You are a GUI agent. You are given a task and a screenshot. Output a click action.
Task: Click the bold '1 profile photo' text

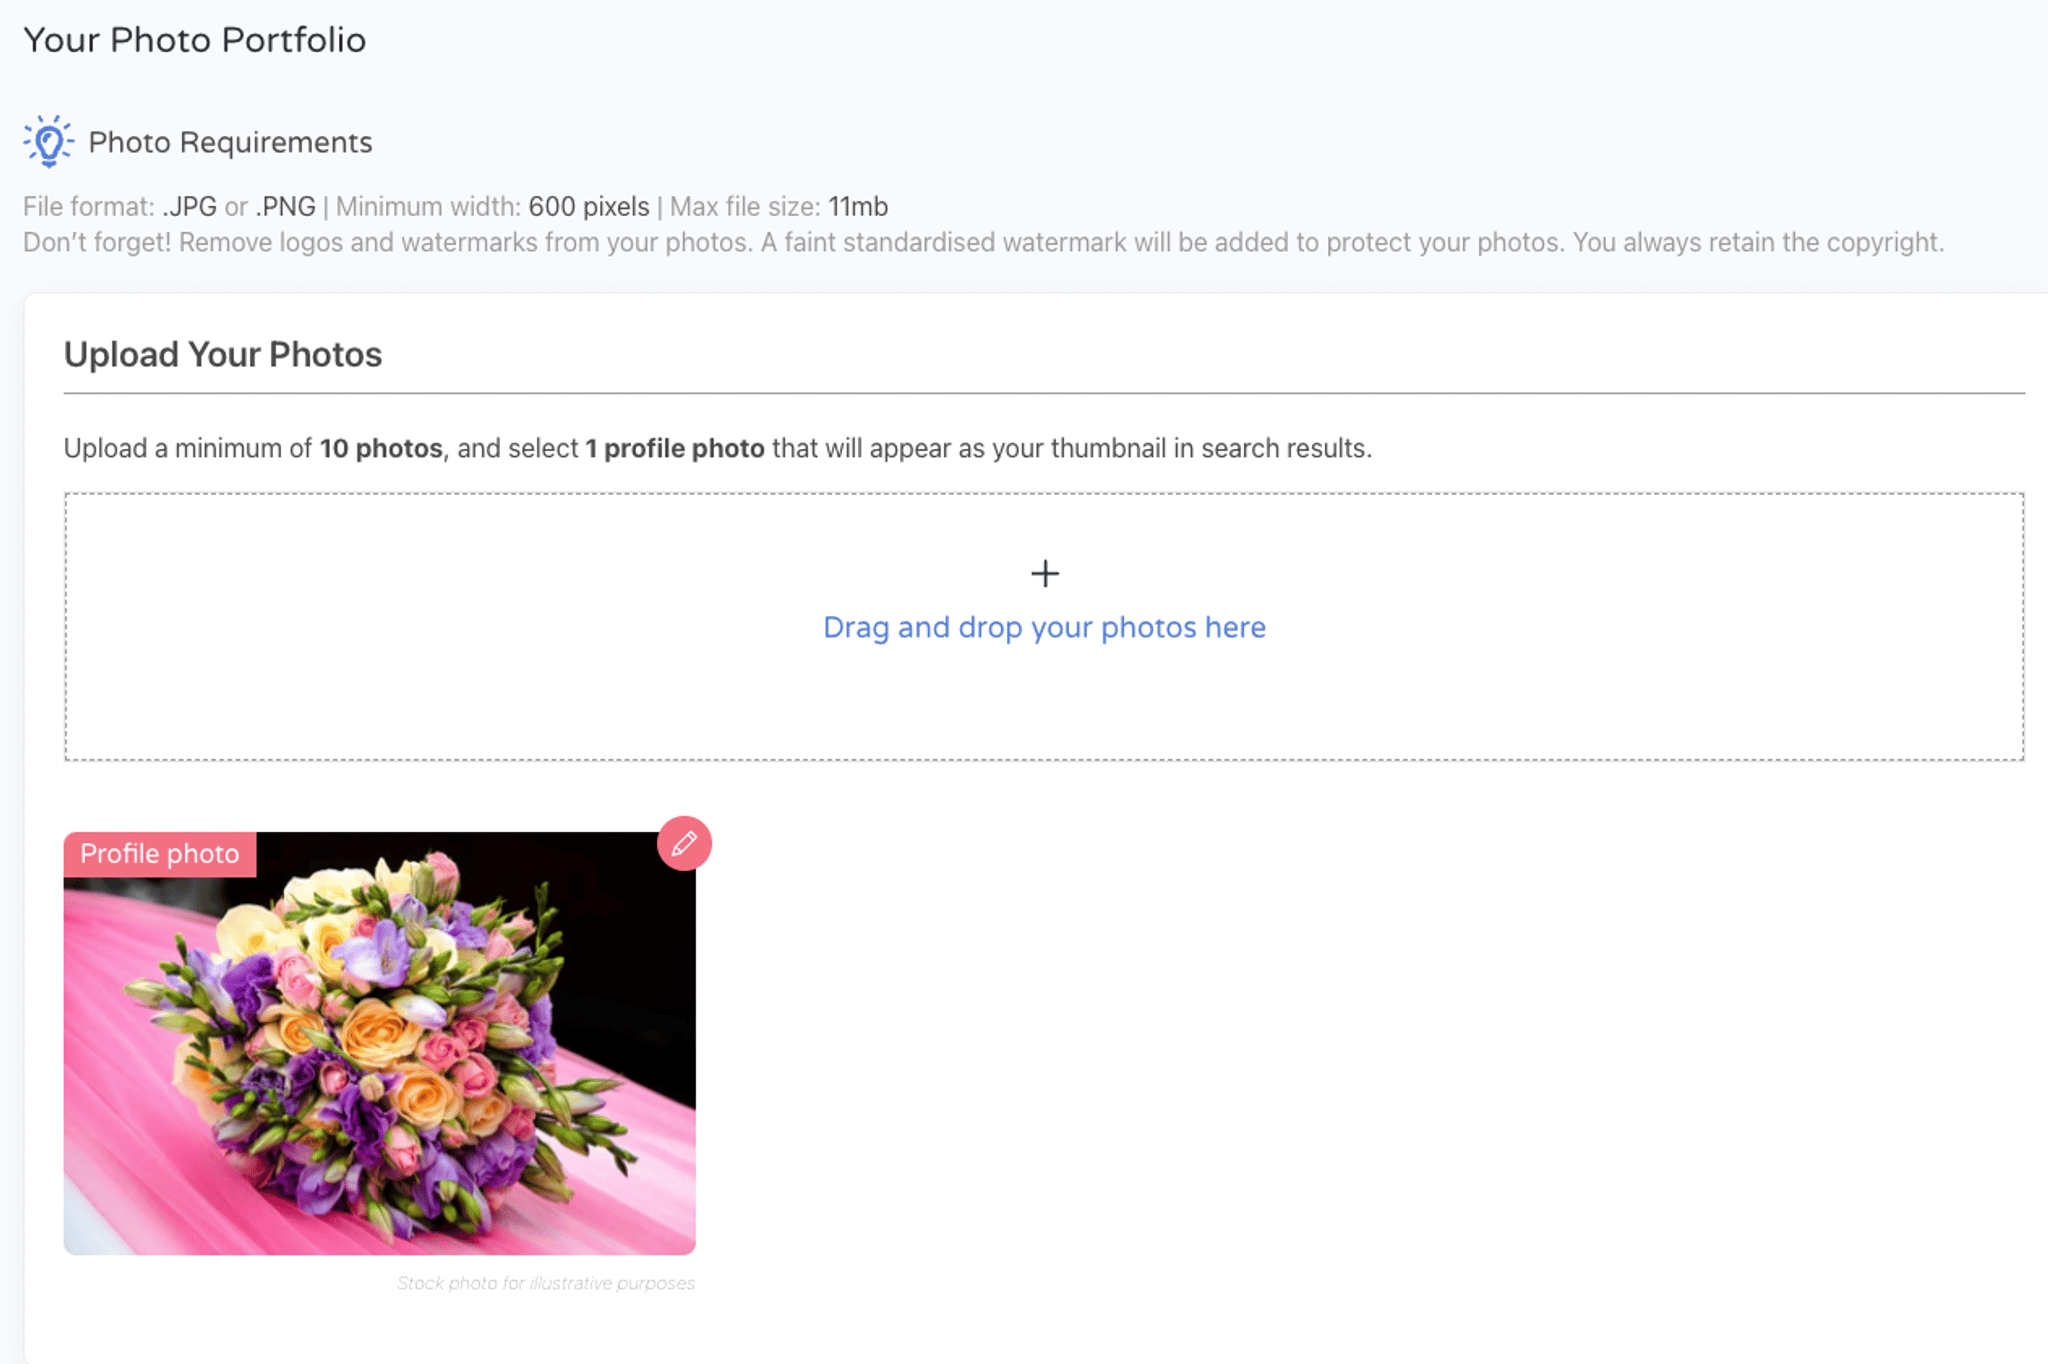tap(675, 448)
